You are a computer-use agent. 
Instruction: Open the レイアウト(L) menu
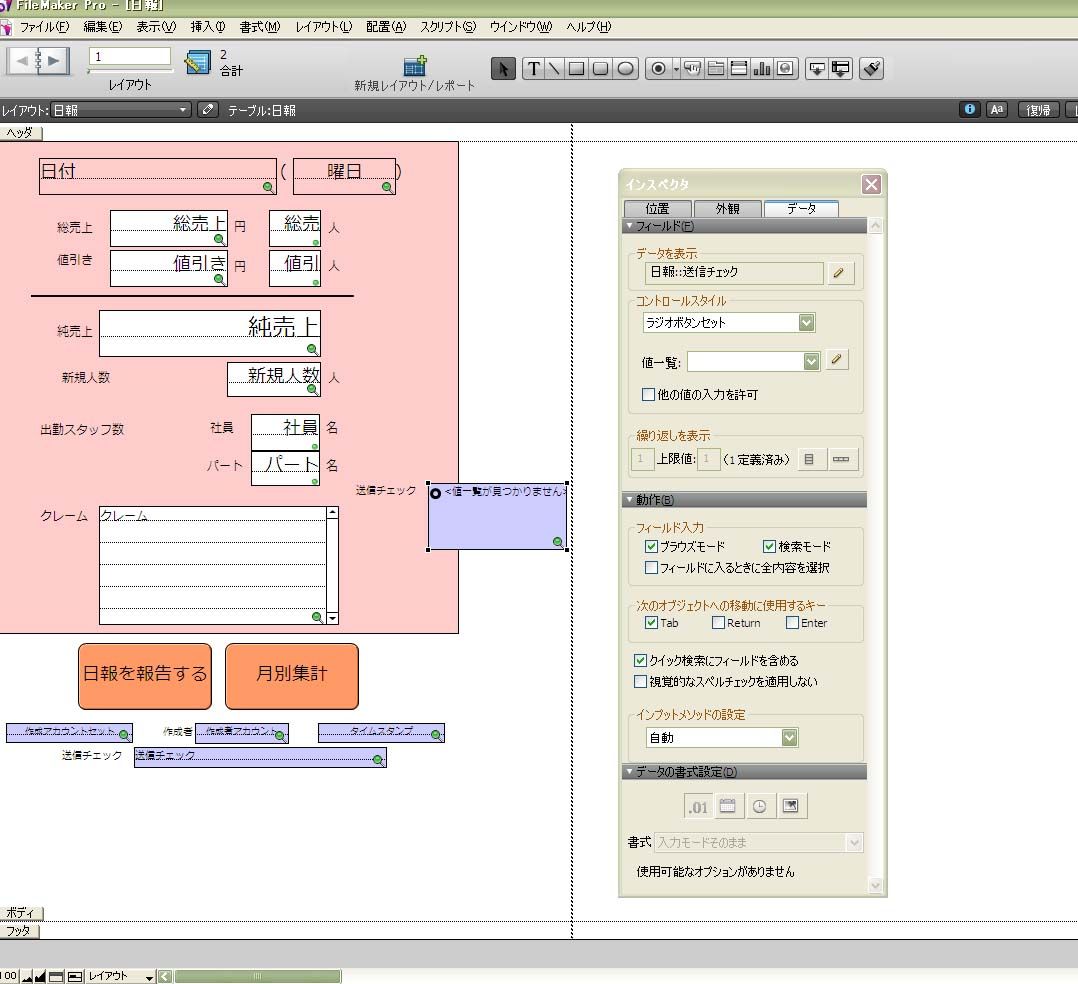point(323,27)
